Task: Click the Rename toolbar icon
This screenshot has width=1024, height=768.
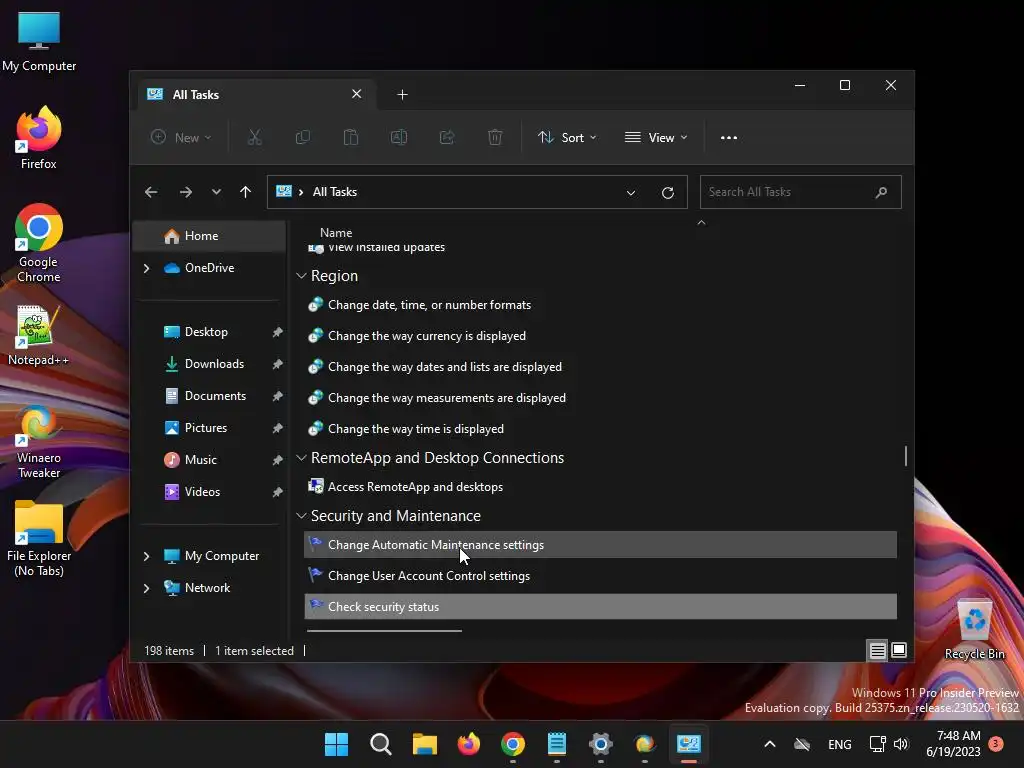Action: point(399,138)
